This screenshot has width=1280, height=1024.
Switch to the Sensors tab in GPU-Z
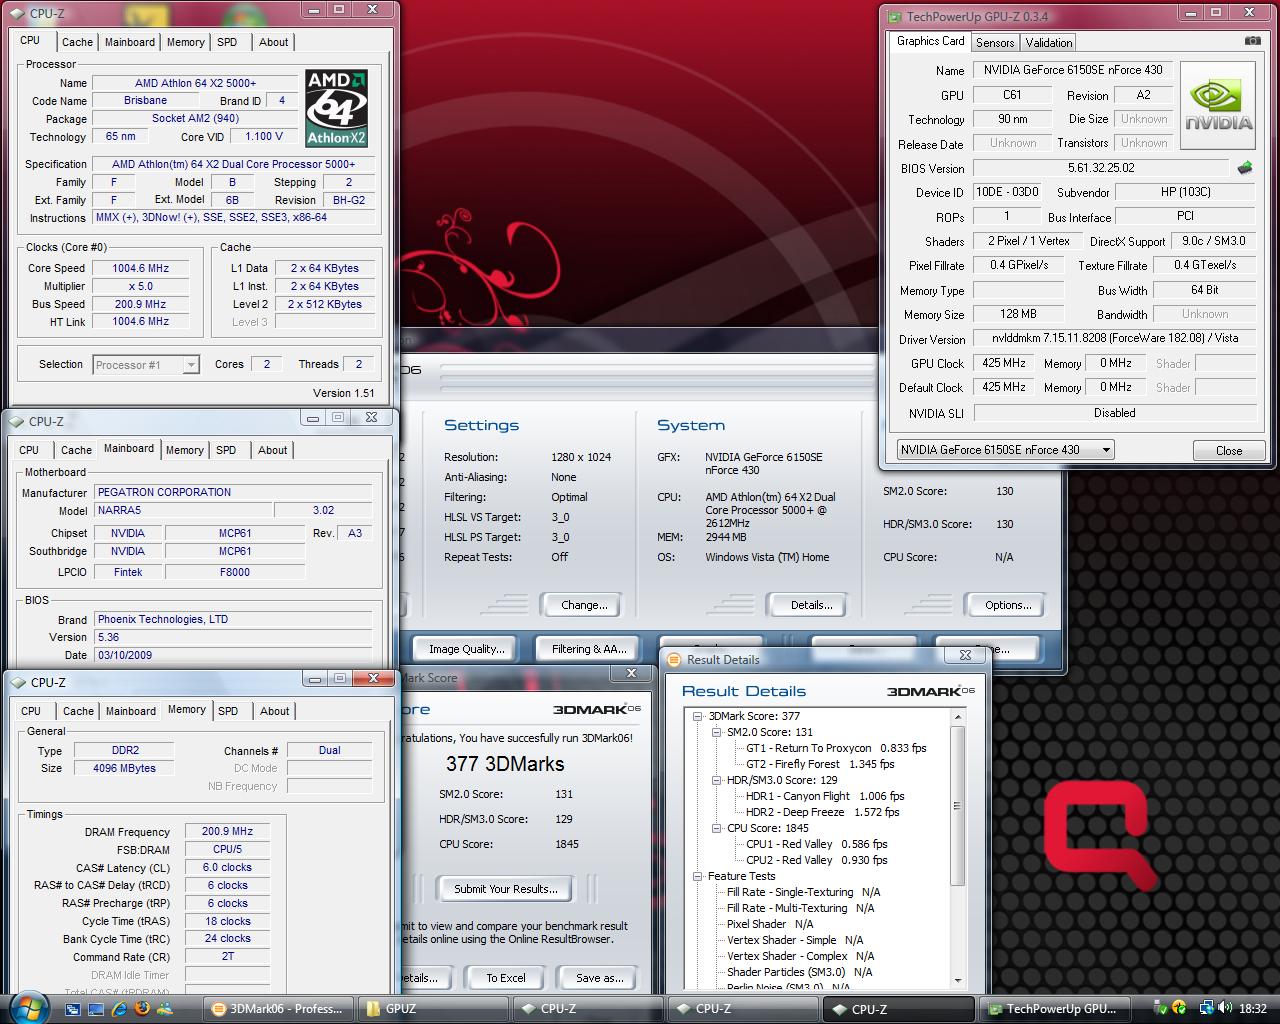(995, 42)
